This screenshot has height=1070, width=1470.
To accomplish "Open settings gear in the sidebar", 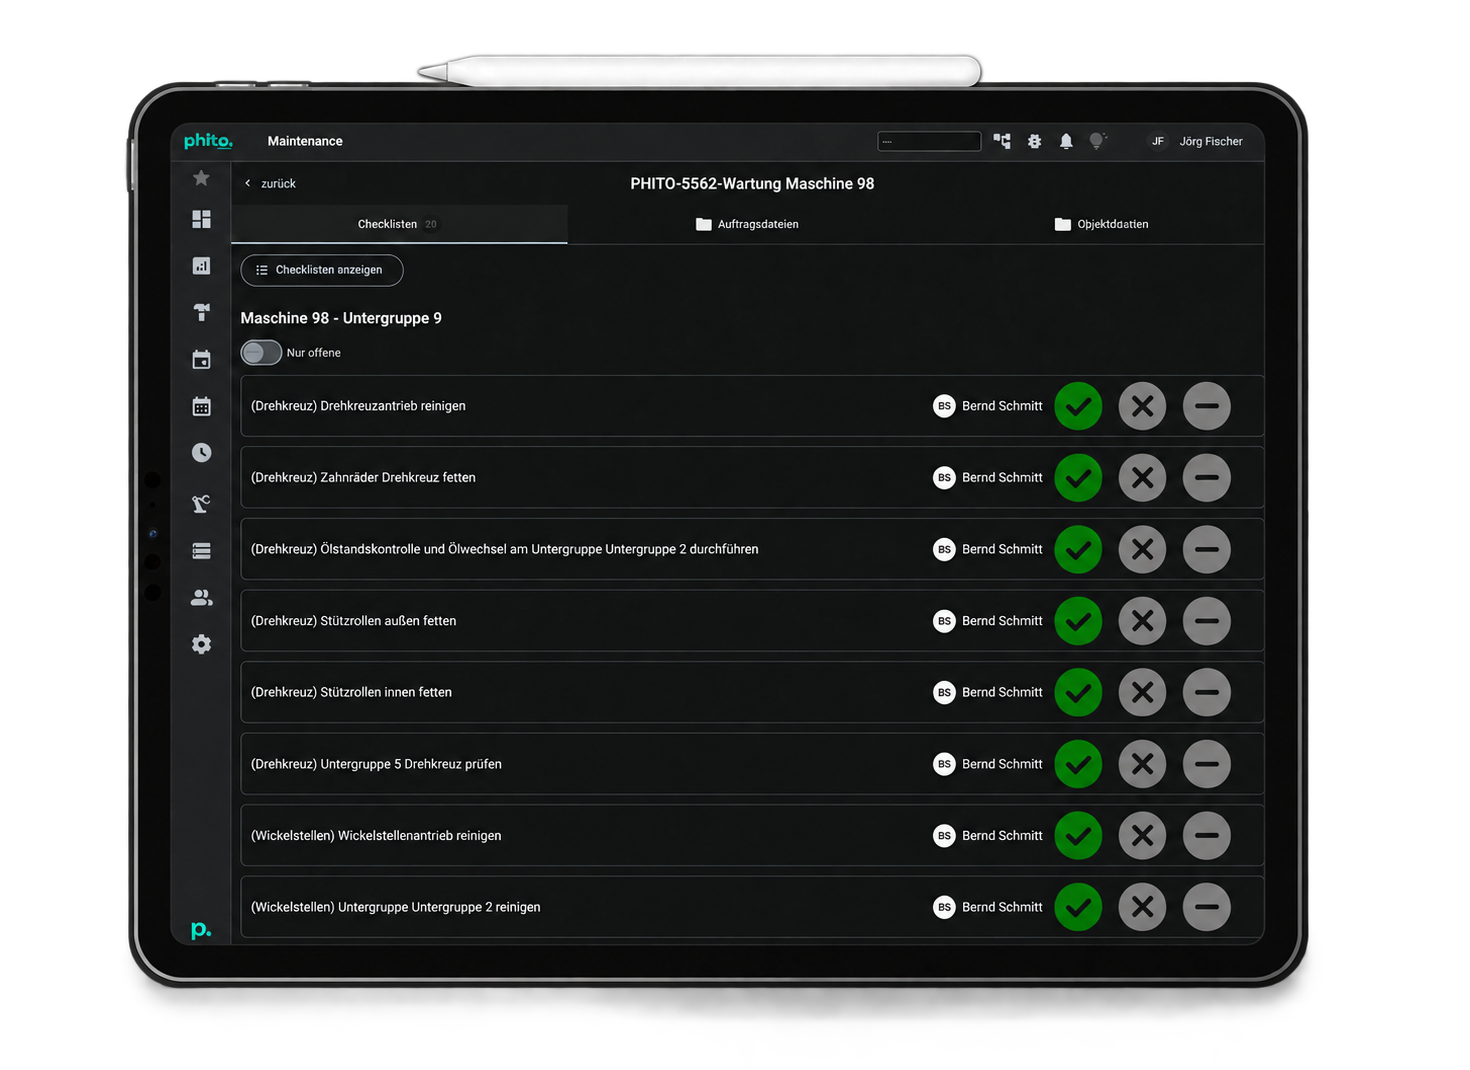I will pos(201,644).
